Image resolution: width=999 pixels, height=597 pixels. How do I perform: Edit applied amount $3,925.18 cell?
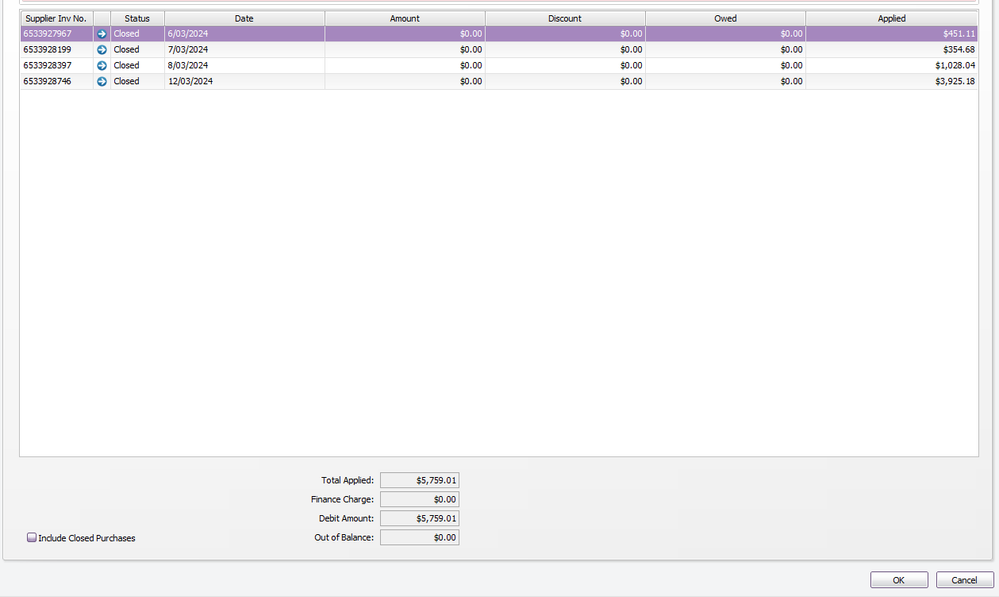click(x=891, y=82)
